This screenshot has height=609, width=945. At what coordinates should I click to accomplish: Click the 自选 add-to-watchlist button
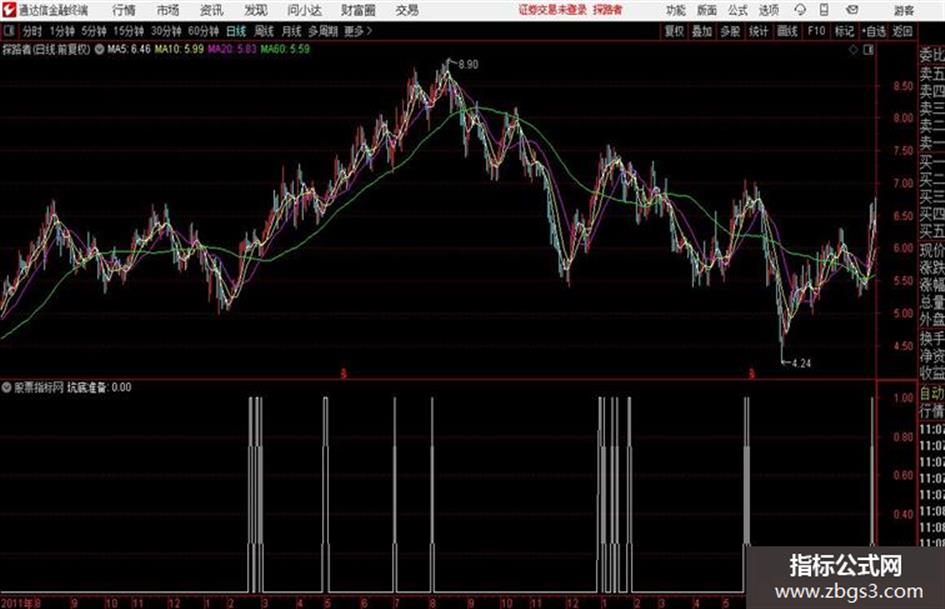(x=874, y=31)
